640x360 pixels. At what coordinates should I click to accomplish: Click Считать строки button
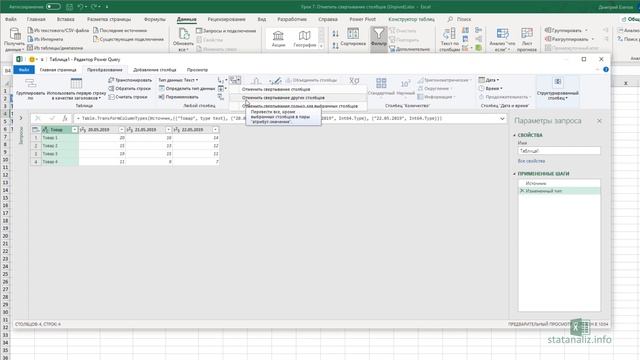pyautogui.click(x=128, y=97)
